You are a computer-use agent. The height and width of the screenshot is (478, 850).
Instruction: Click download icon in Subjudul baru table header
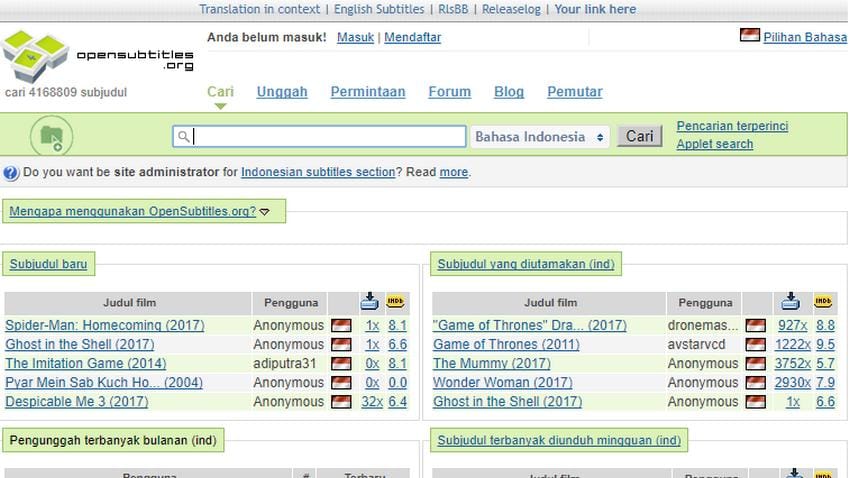coord(370,302)
